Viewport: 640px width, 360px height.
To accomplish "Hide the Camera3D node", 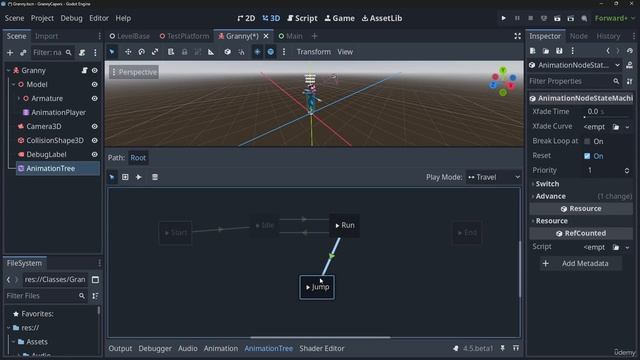I will 94,127.
